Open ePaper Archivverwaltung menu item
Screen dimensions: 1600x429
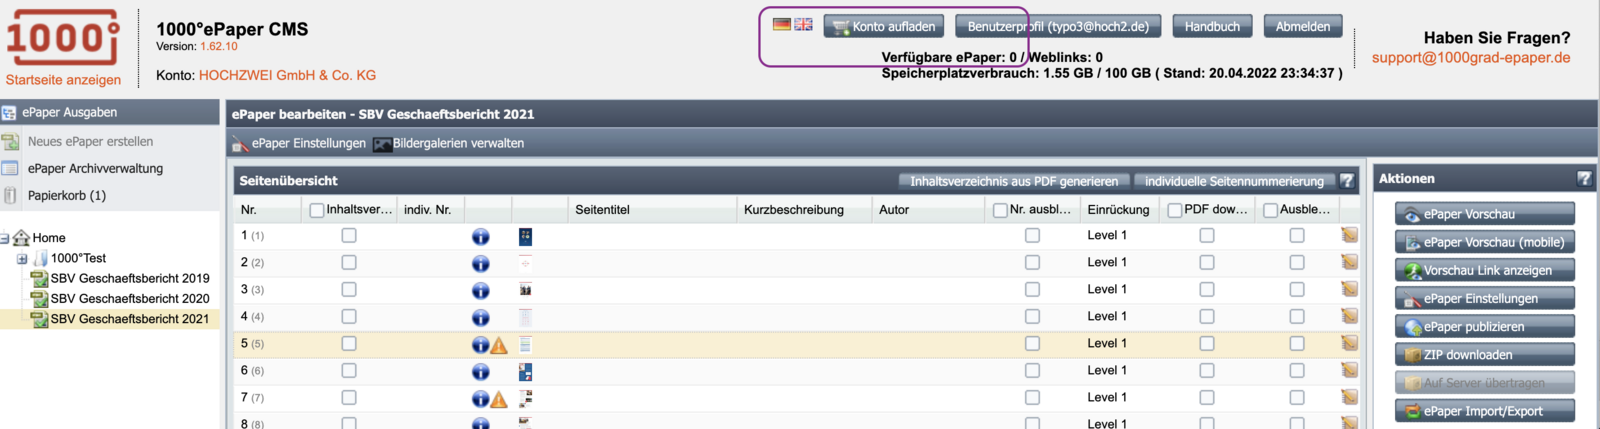point(95,169)
